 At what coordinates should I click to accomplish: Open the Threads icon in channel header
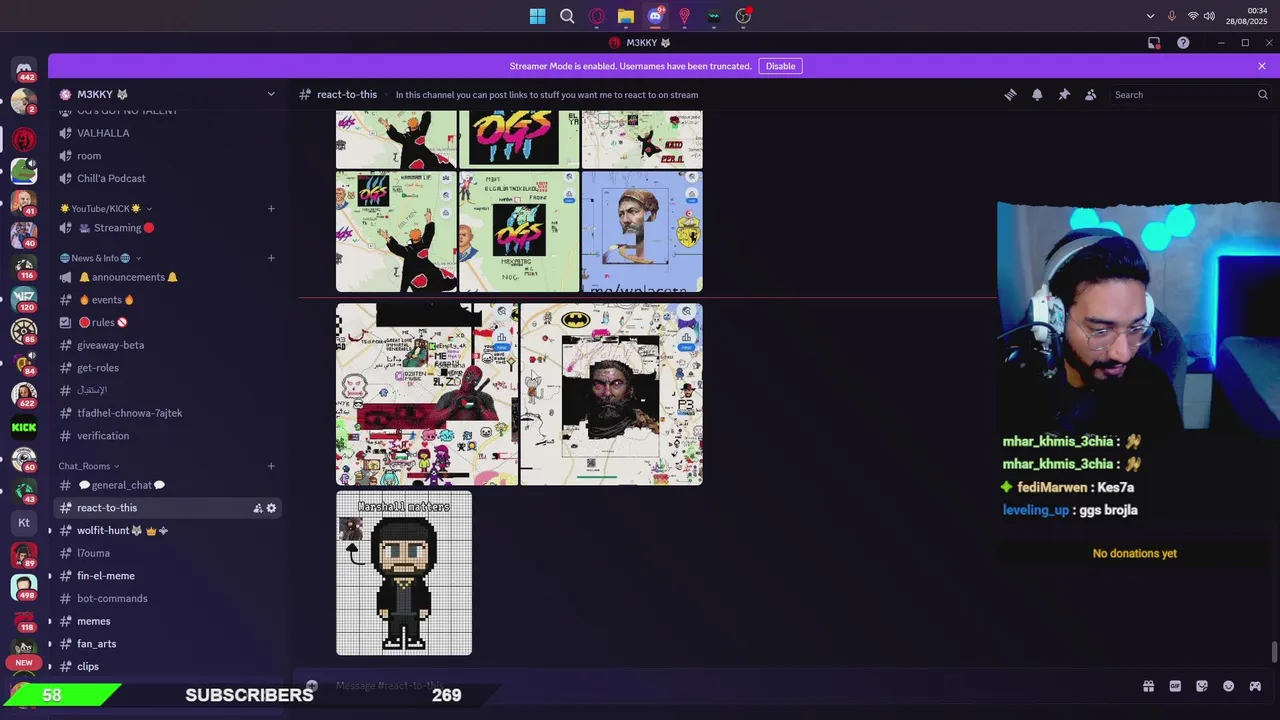[x=1010, y=95]
